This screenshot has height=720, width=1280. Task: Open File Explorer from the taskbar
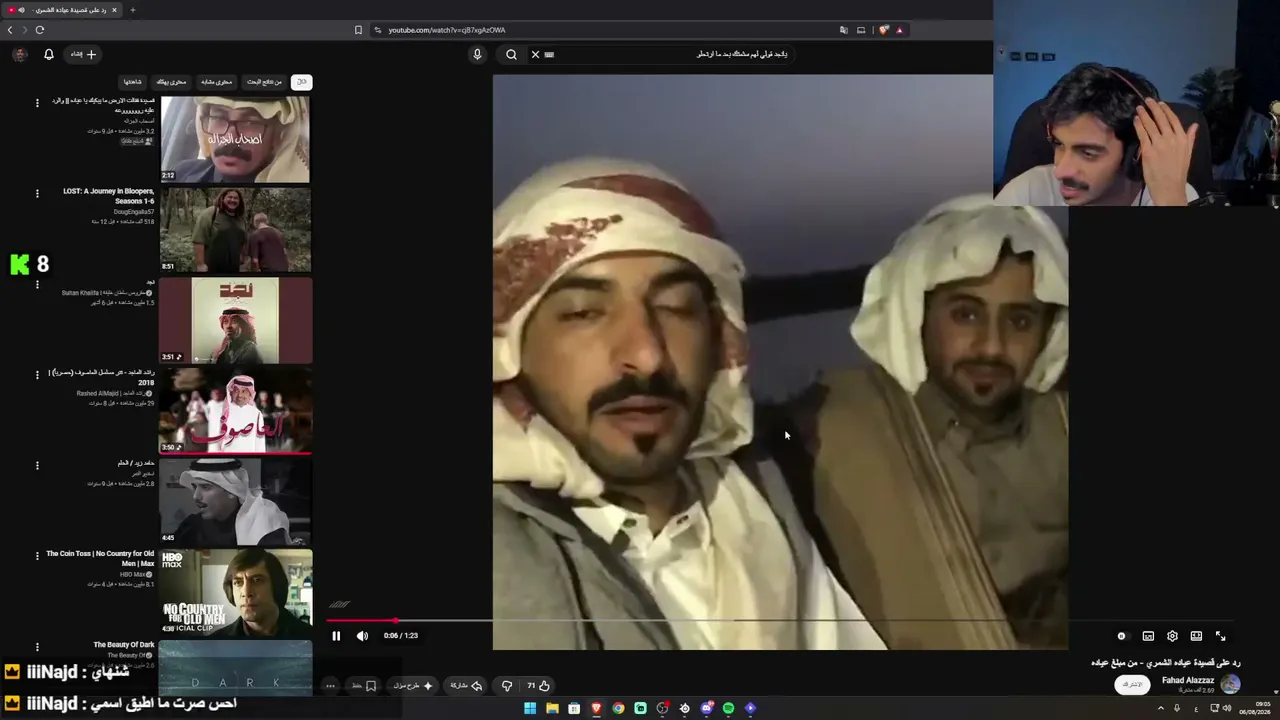tap(552, 708)
